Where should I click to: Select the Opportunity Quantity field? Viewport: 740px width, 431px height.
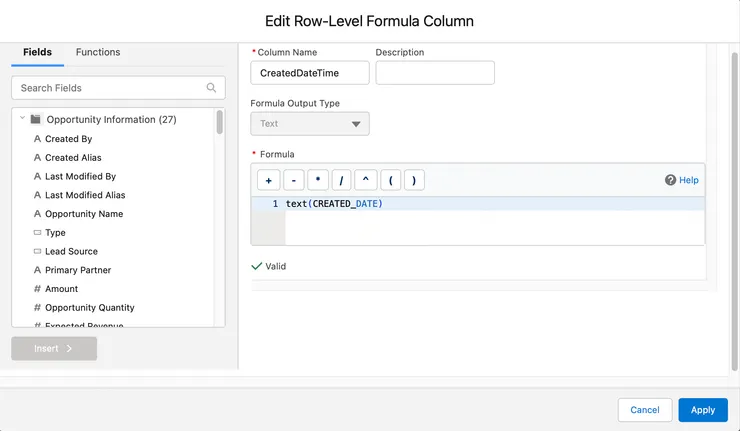point(90,308)
